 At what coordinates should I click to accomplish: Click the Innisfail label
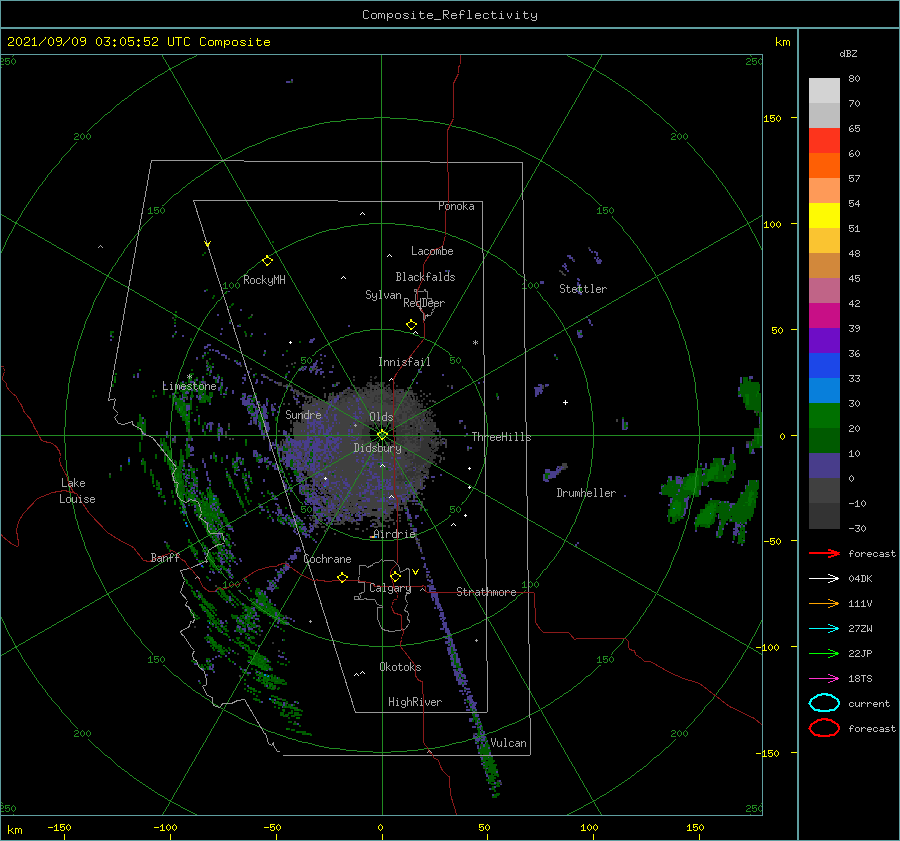pyautogui.click(x=404, y=362)
